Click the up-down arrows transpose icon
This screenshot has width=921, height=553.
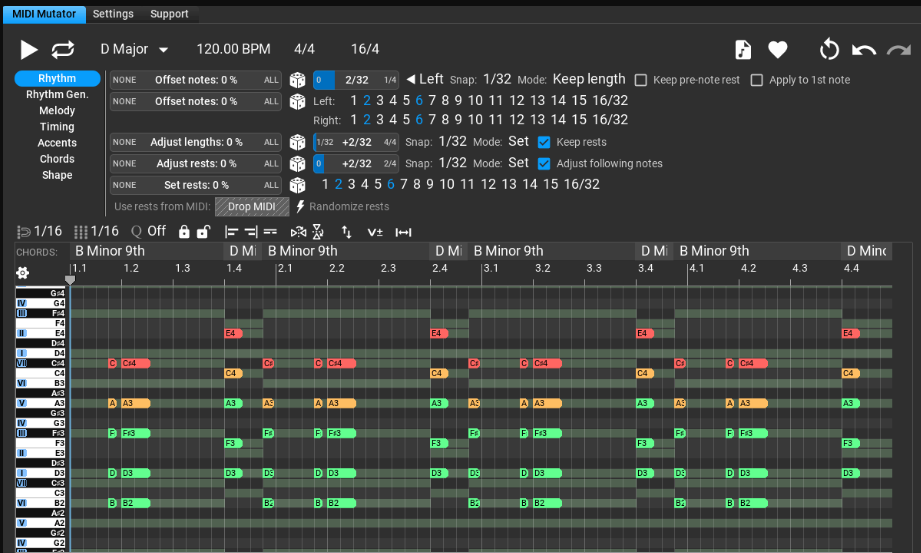point(347,232)
